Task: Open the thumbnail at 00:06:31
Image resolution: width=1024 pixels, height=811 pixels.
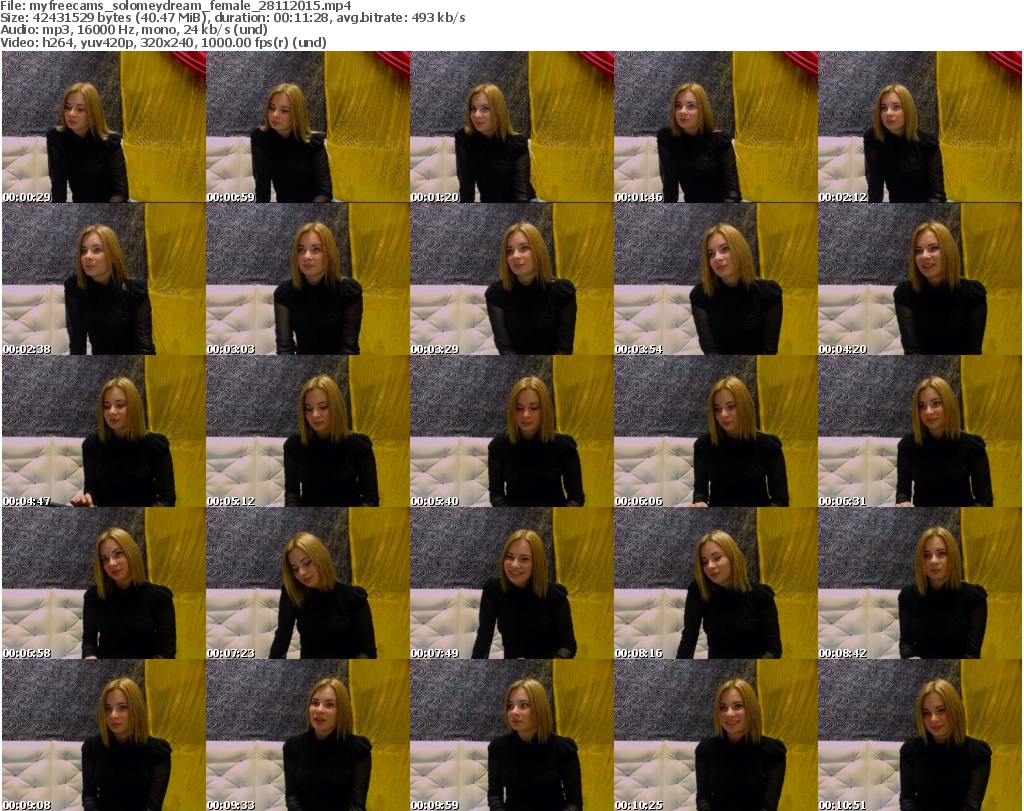Action: tap(920, 431)
